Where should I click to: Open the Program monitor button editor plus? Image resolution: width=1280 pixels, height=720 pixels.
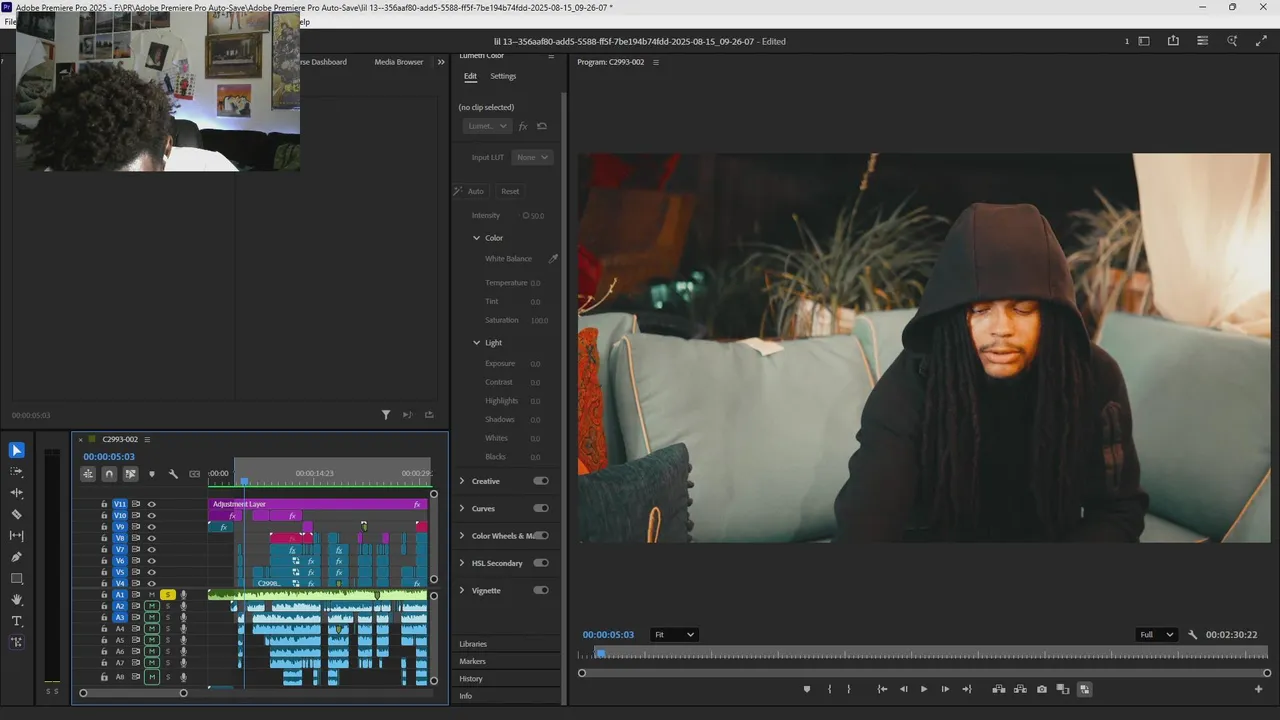click(x=1259, y=689)
